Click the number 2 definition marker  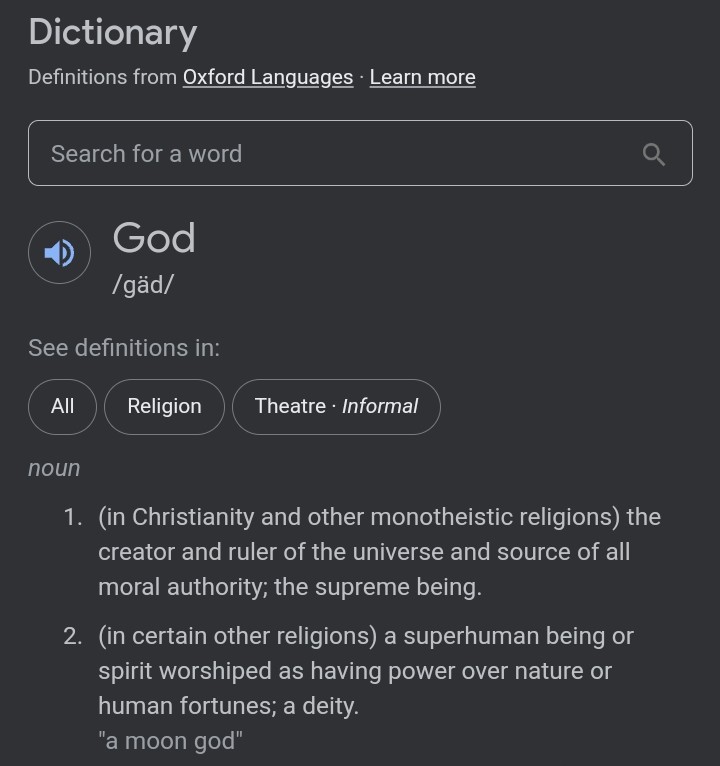point(72,636)
